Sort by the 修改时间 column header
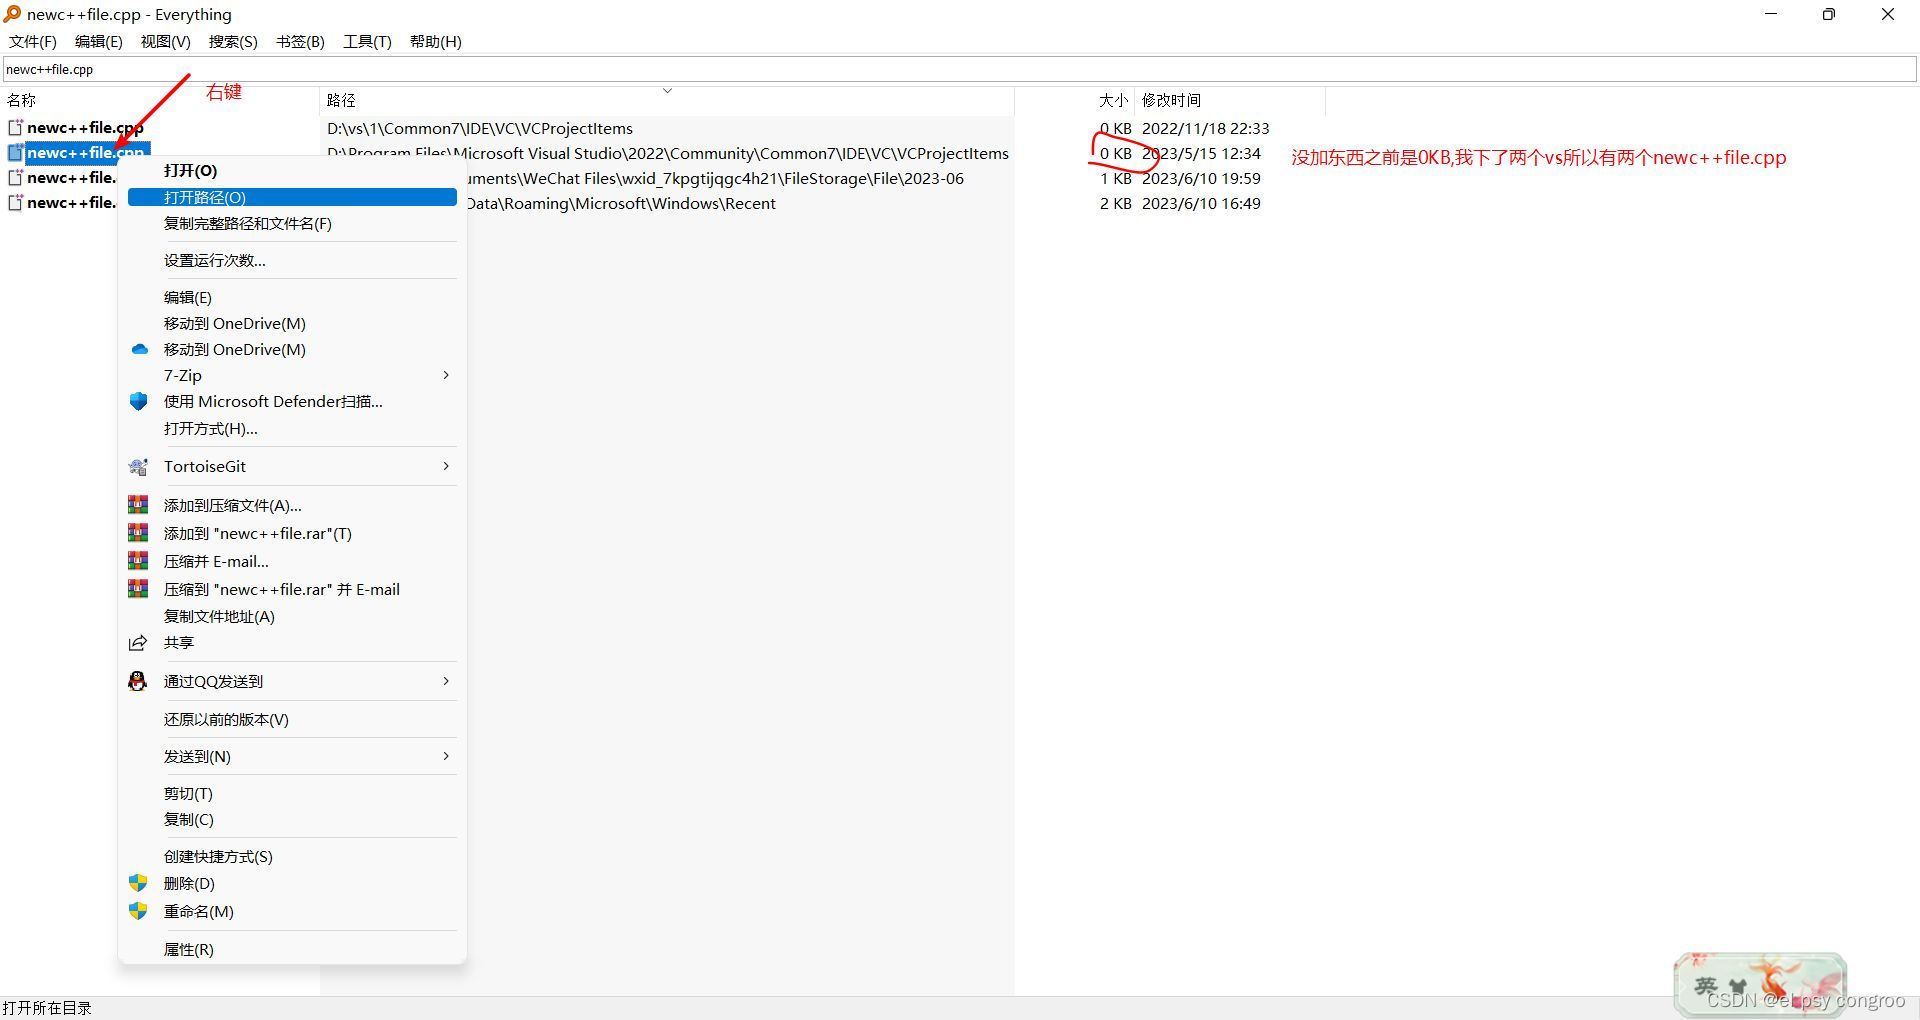The height and width of the screenshot is (1020, 1920). [1230, 100]
